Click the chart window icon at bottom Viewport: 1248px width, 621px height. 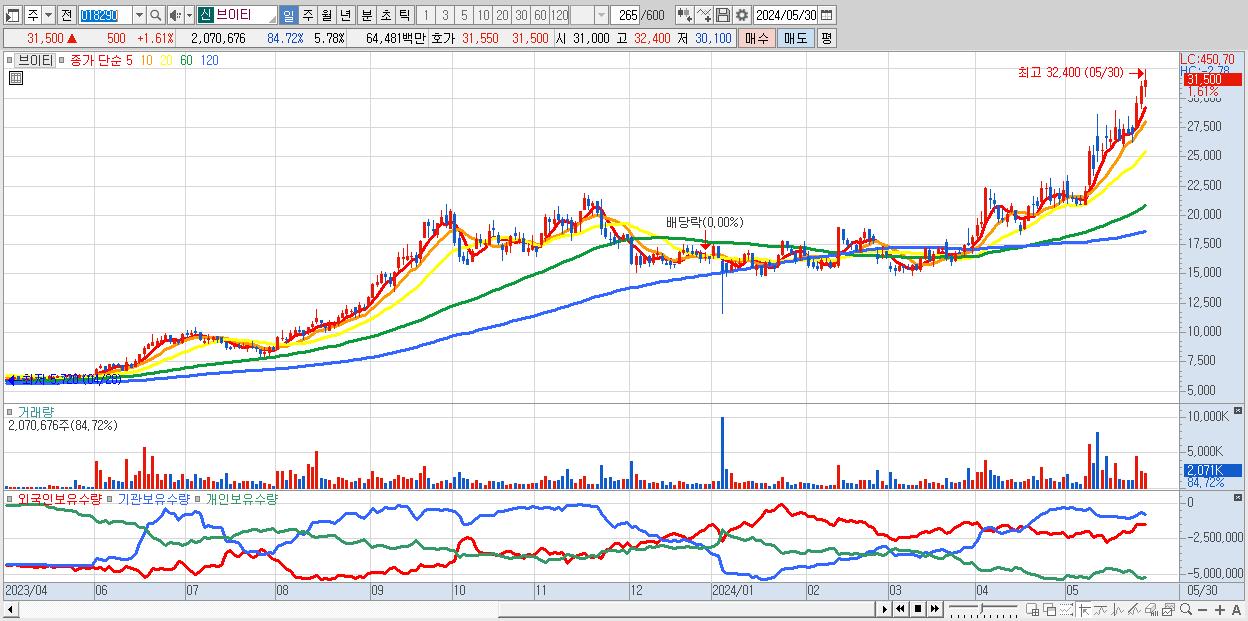(1168, 610)
